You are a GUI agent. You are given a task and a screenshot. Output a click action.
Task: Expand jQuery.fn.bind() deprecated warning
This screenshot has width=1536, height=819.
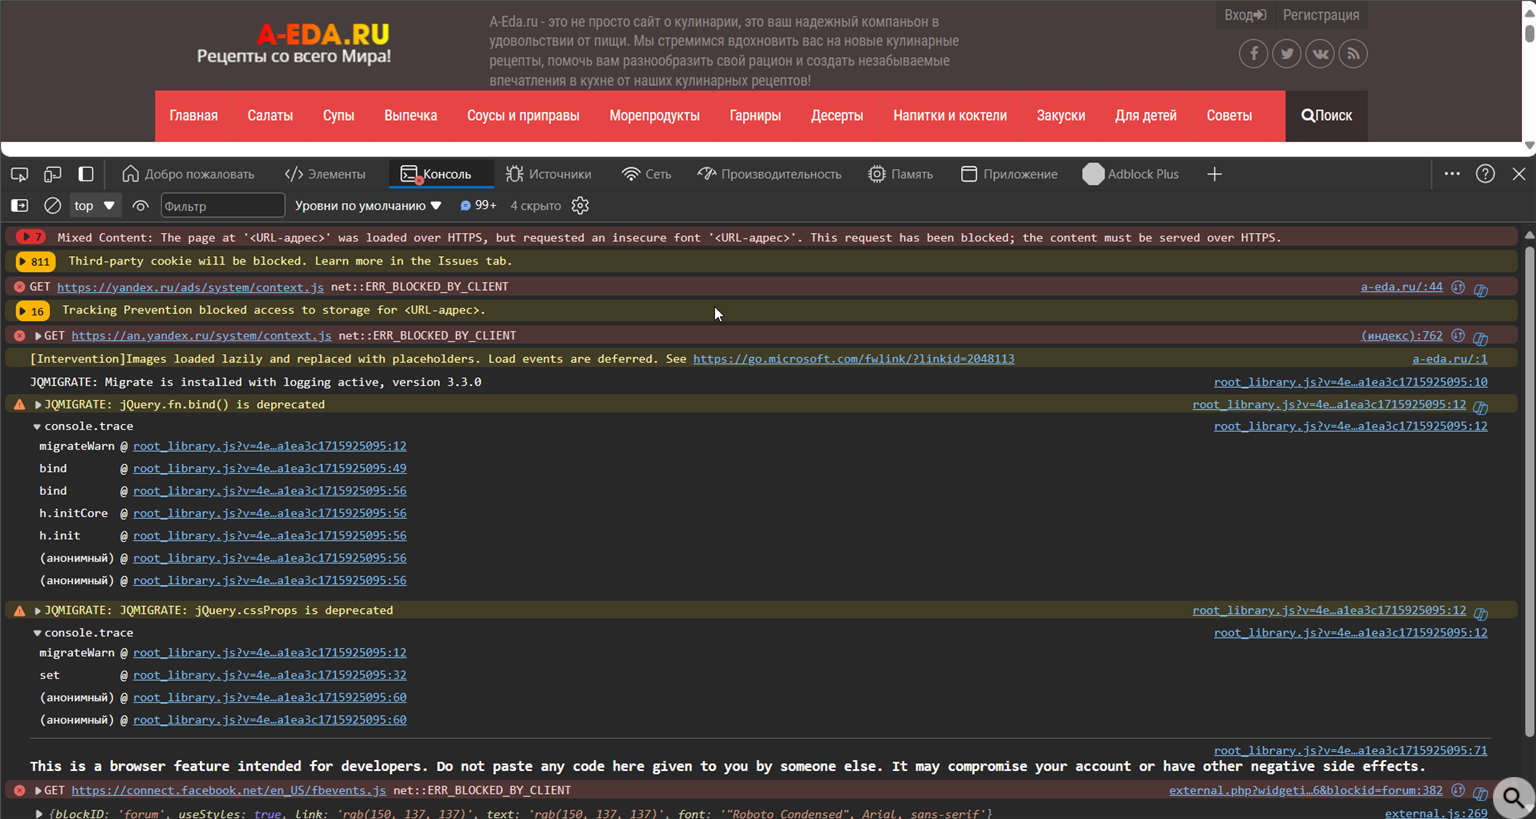38,405
